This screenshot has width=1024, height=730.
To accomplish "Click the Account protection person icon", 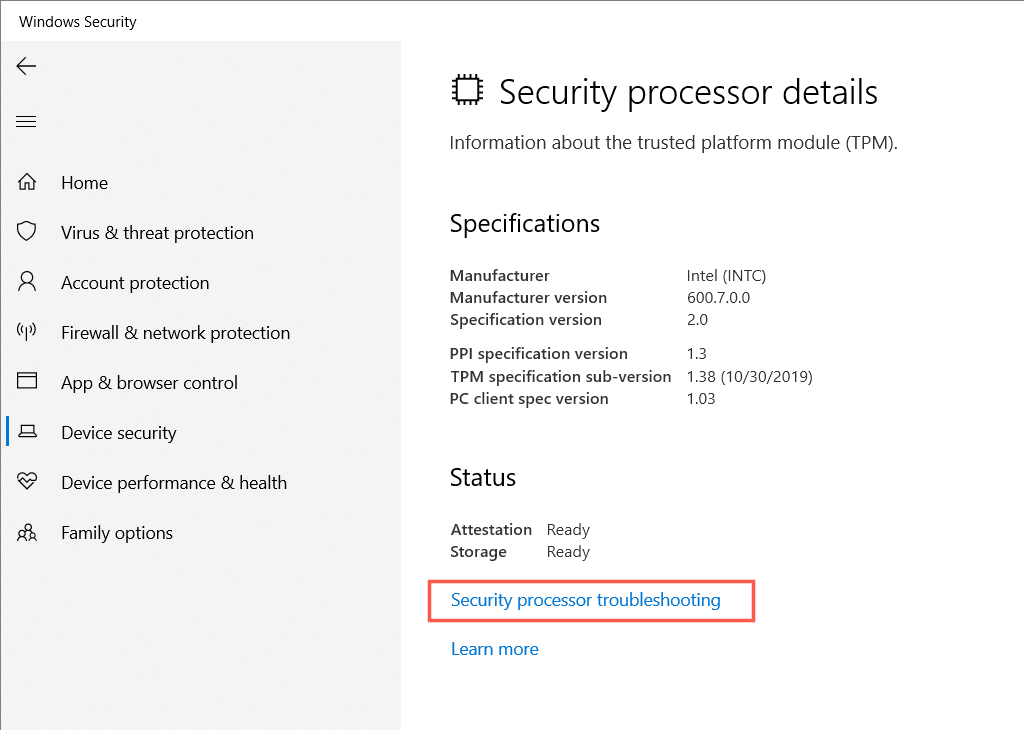I will point(27,282).
